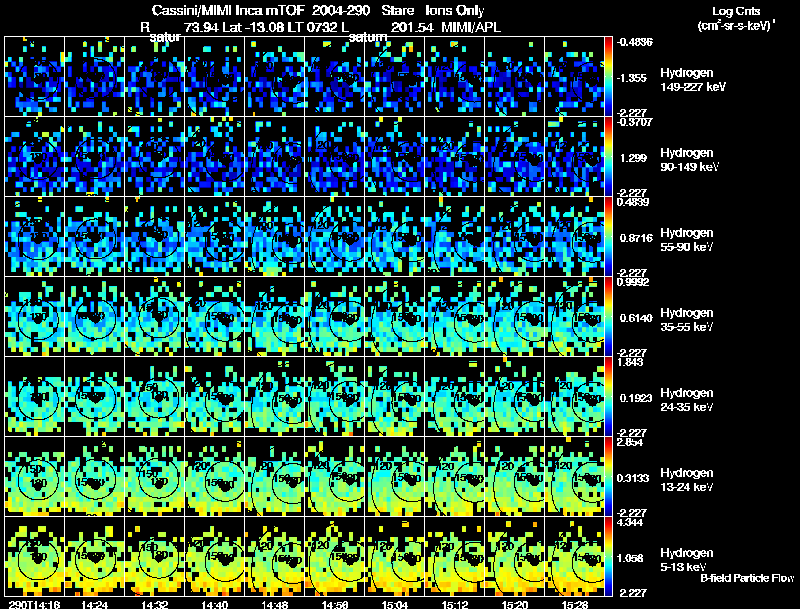Screen dimensions: 800x609
Task: Select the 149-227 keV image at 15:12
Action: pos(455,77)
